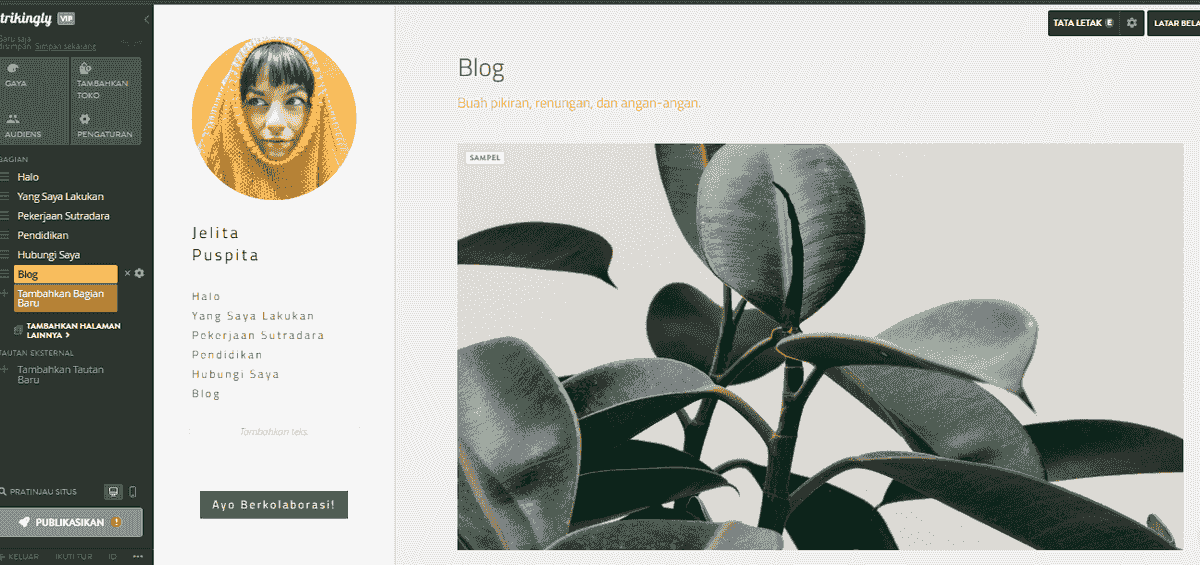Click the Ayo Berkolaborasi! button
The image size is (1200, 565).
[x=274, y=504]
